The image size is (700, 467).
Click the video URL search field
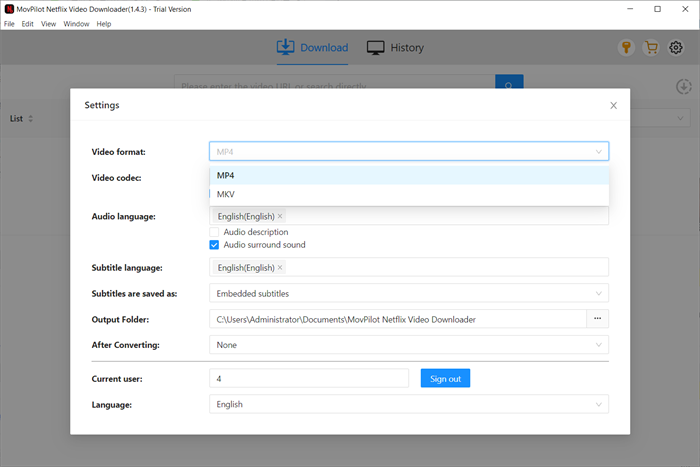point(334,82)
